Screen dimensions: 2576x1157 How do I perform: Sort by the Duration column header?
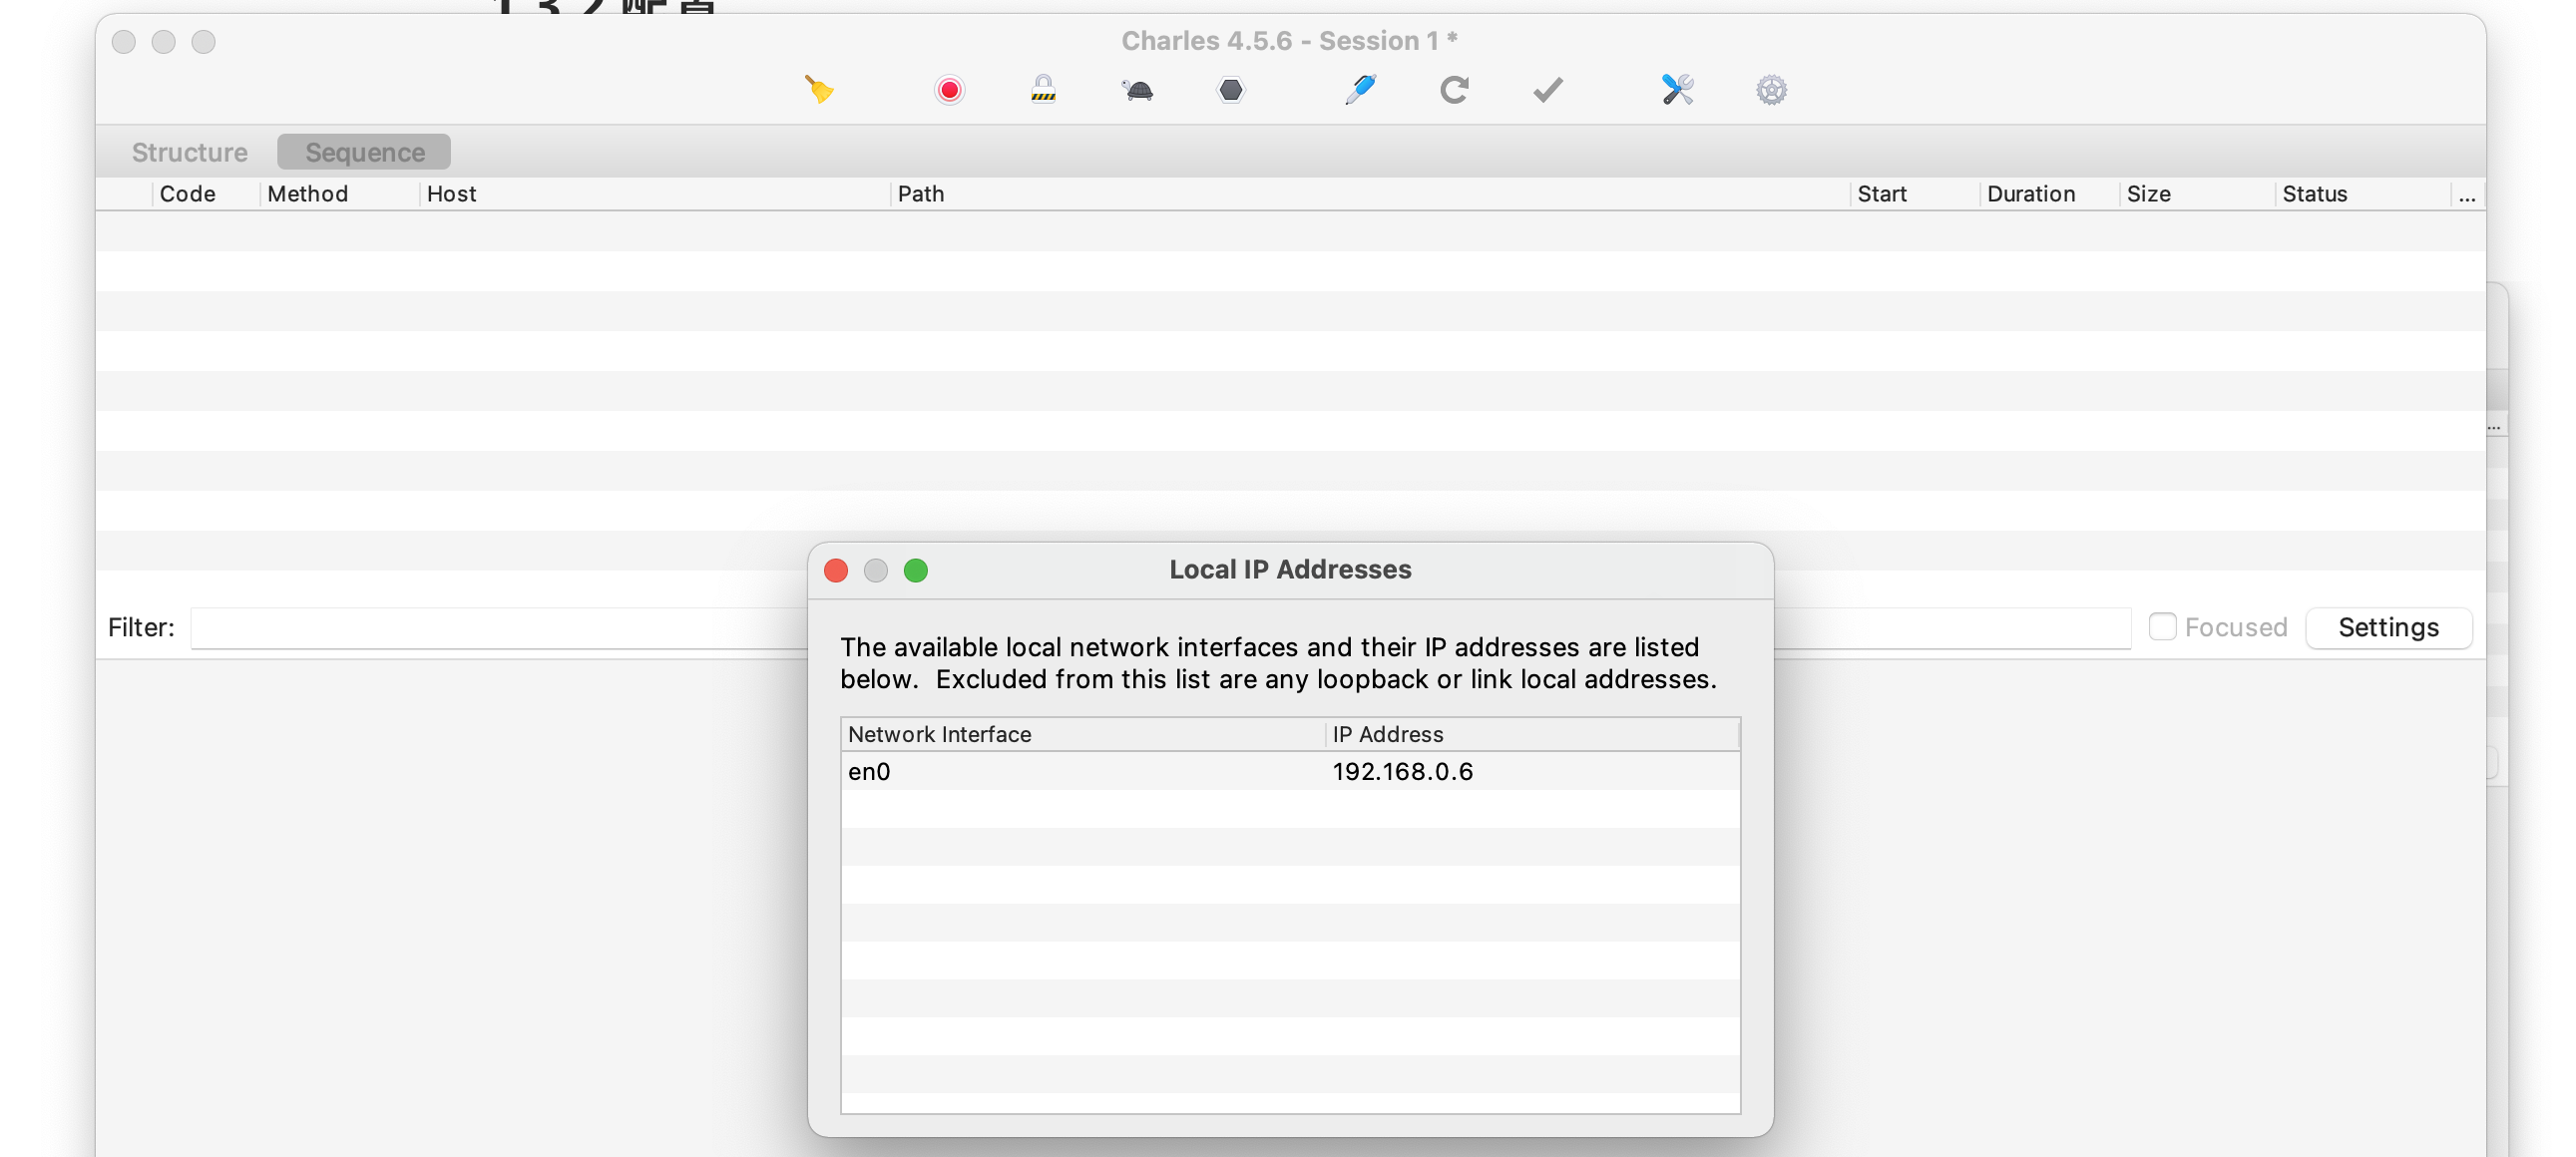(2030, 194)
